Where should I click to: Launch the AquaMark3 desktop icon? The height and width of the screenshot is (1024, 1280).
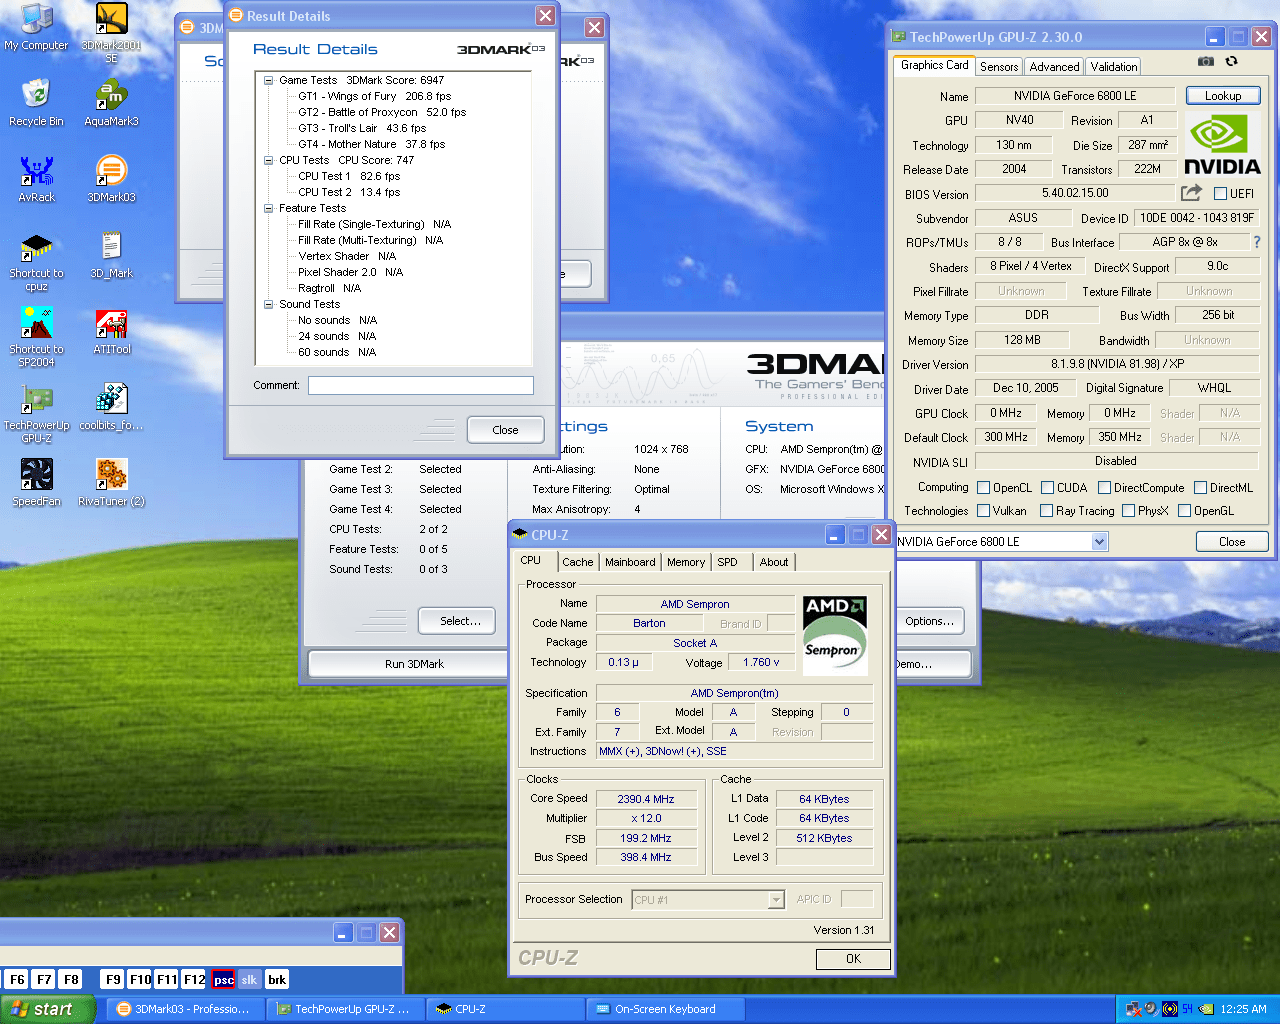111,103
